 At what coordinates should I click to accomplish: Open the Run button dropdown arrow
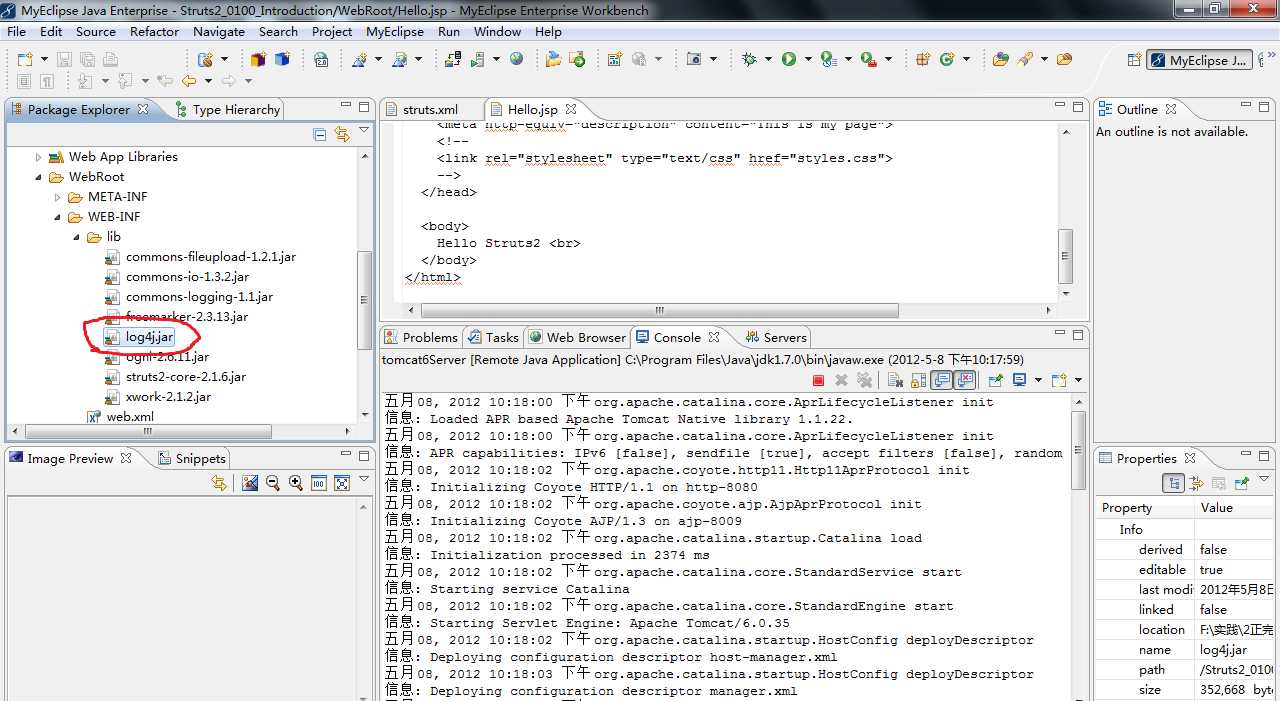[x=806, y=60]
